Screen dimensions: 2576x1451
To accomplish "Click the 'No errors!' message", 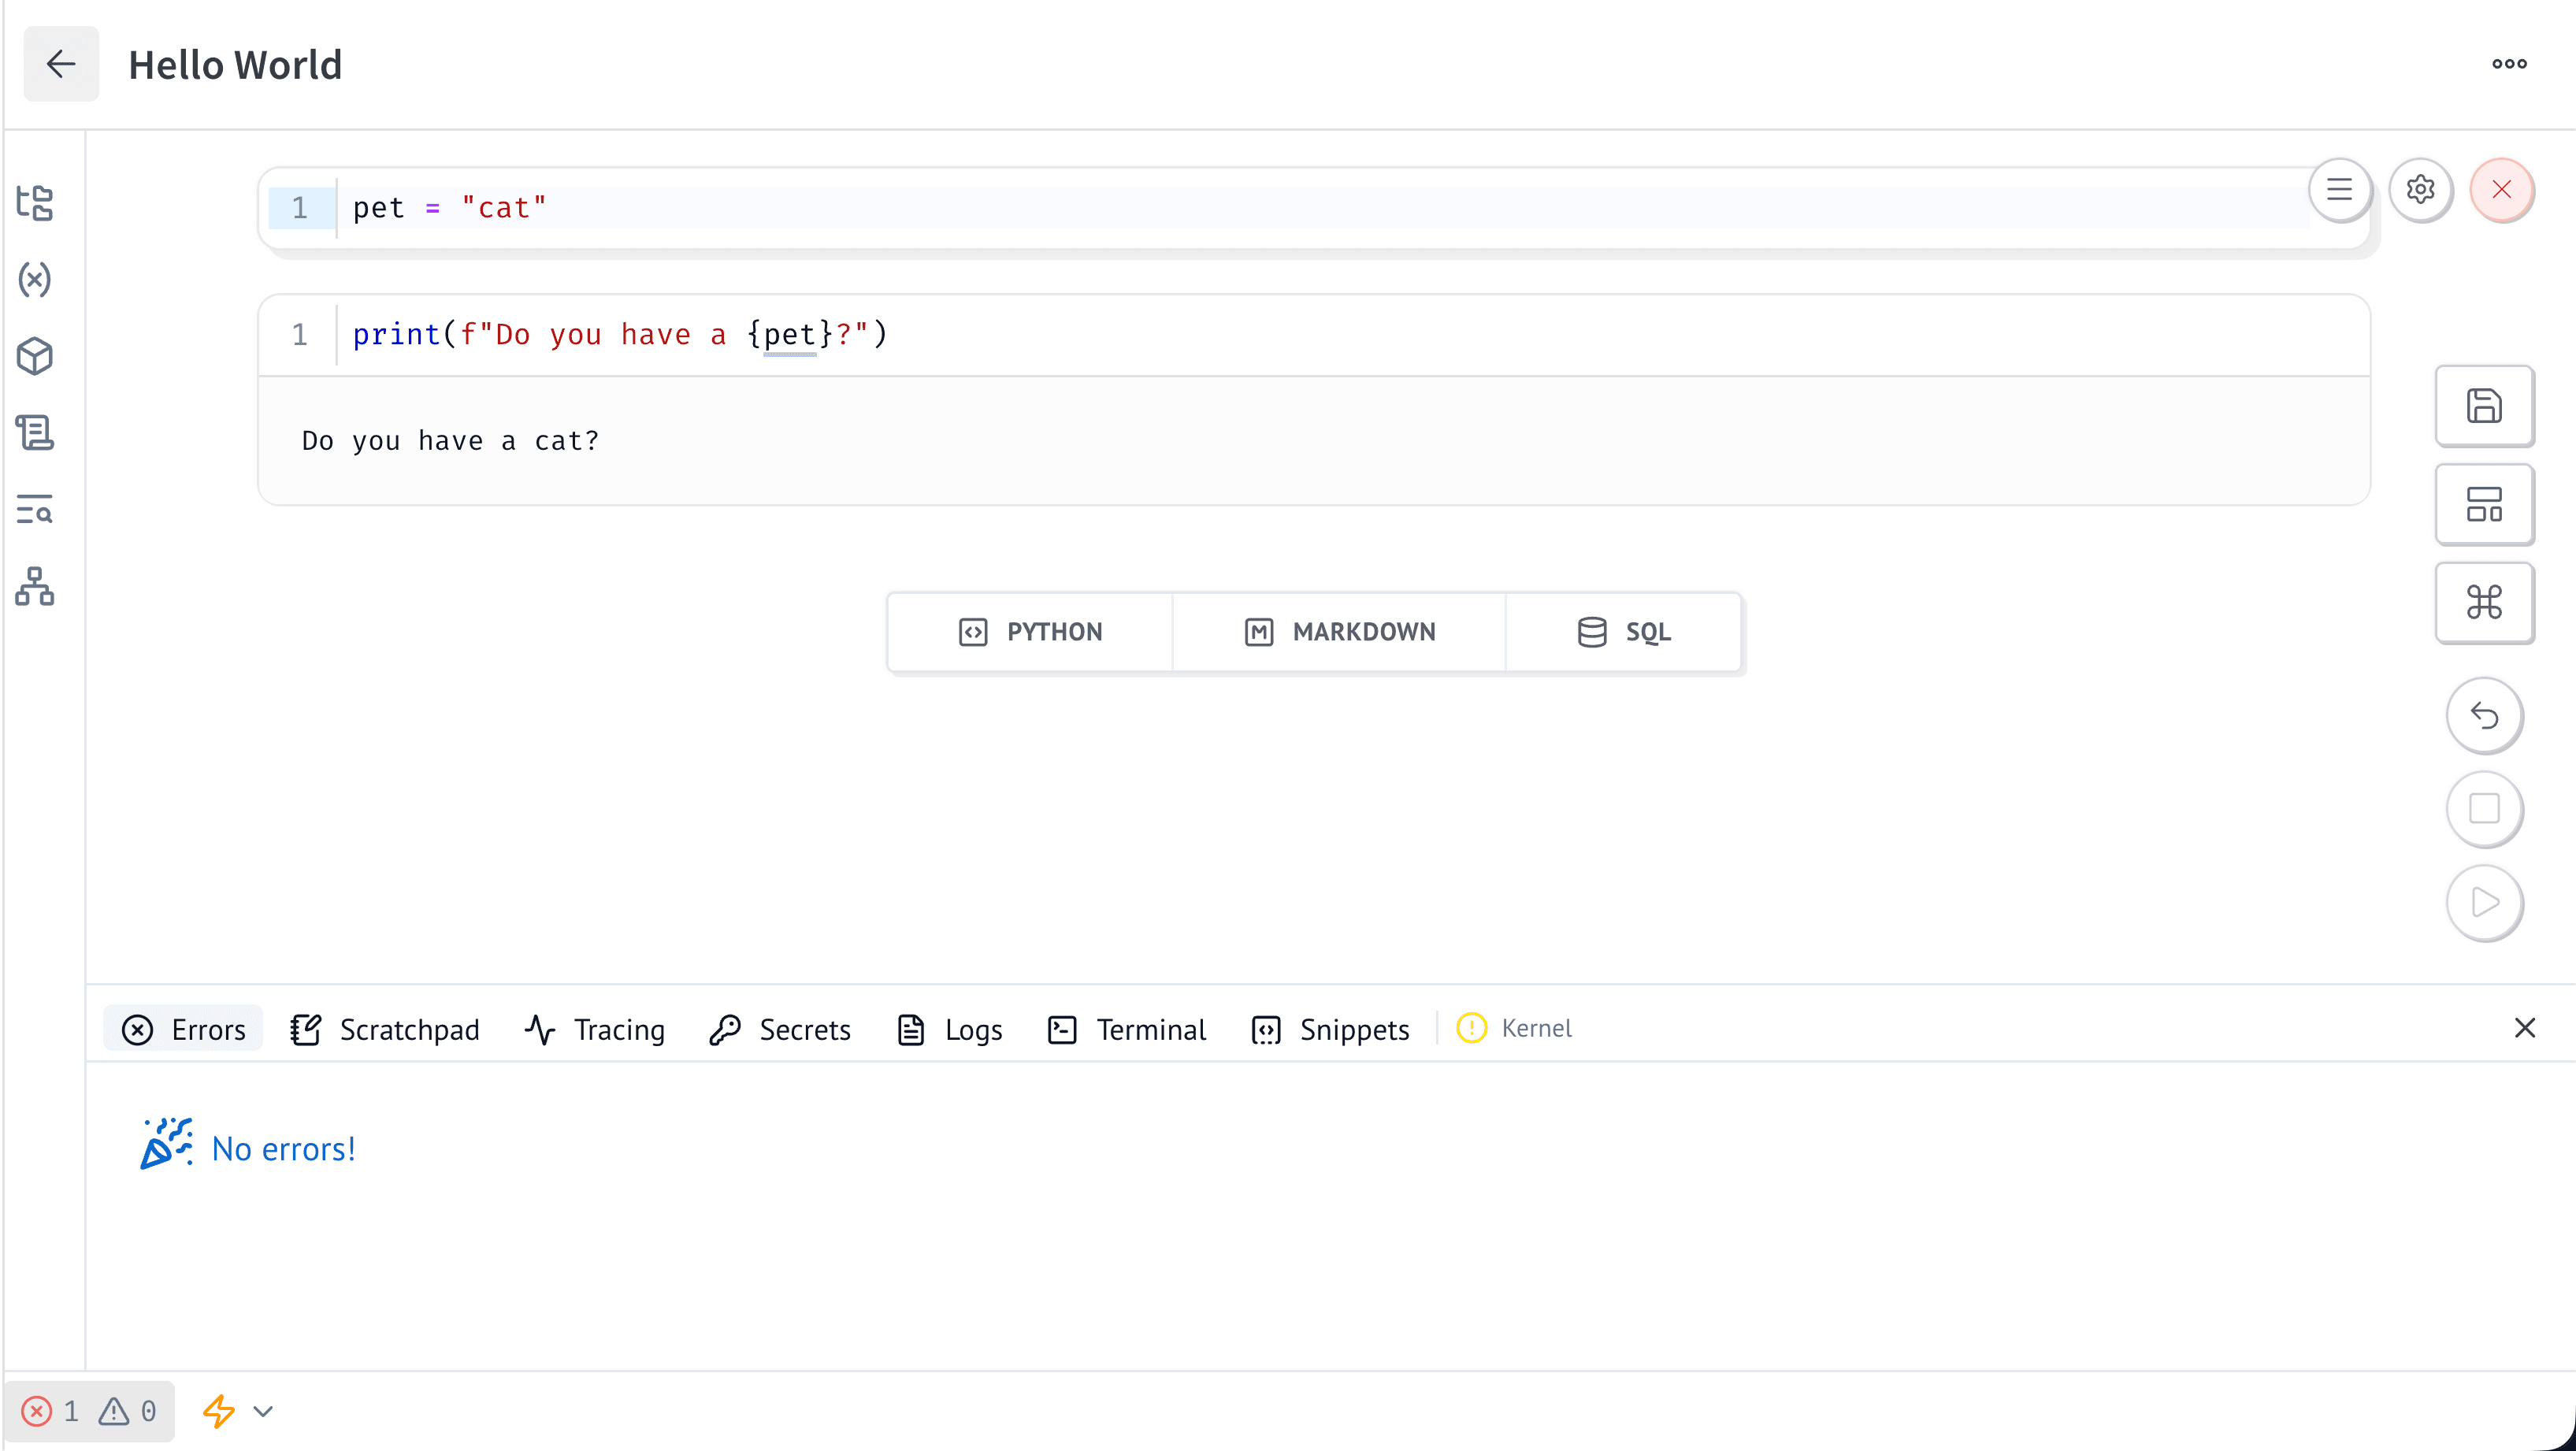I will (x=284, y=1149).
